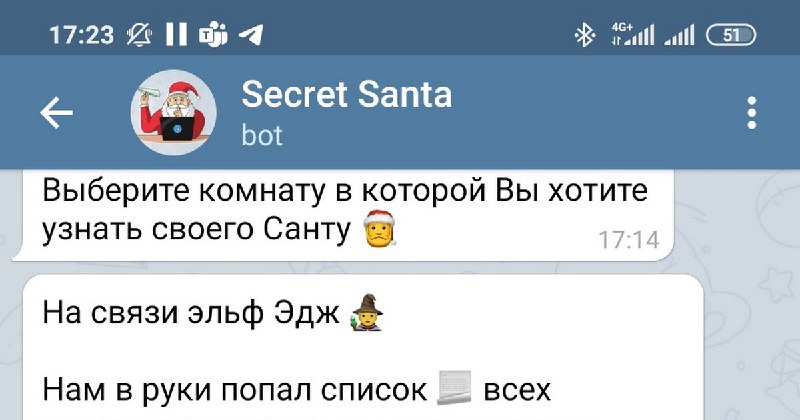The width and height of the screenshot is (800, 420).
Task: Select the 'Выберите комнату' message bubble
Action: pyautogui.click(x=343, y=216)
